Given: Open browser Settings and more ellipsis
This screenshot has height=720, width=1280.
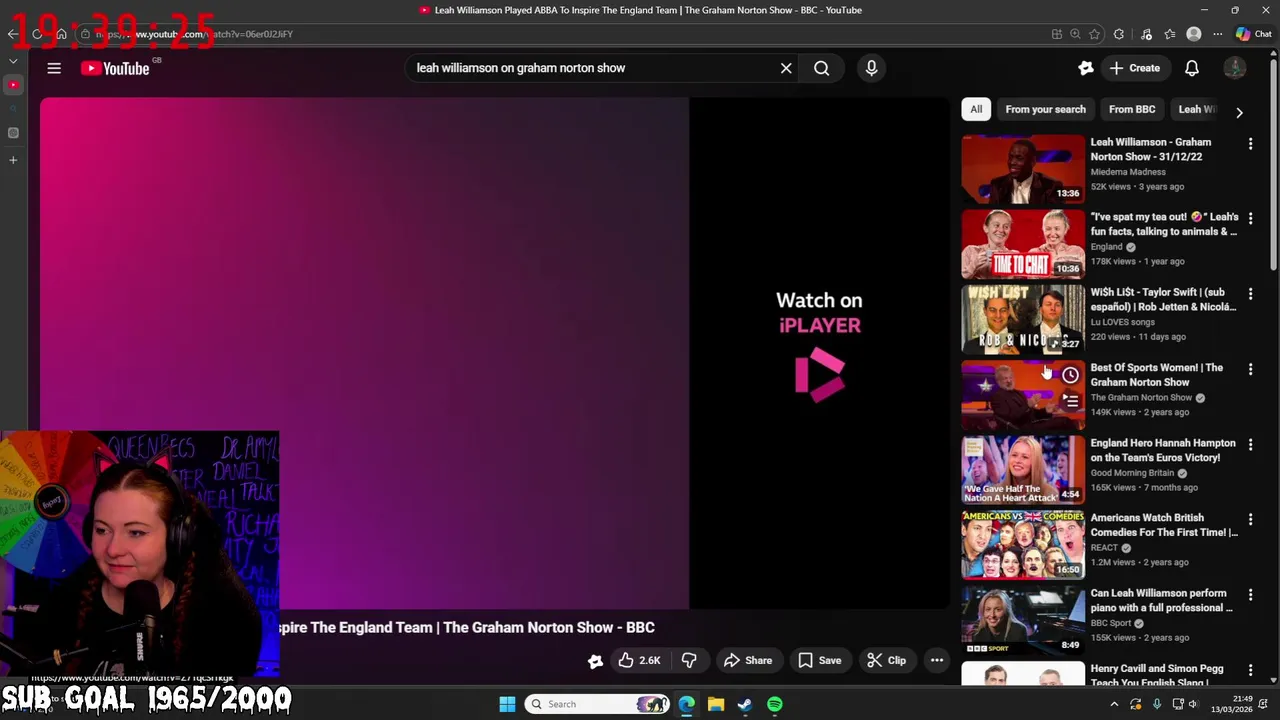Looking at the screenshot, I should pos(1217,34).
